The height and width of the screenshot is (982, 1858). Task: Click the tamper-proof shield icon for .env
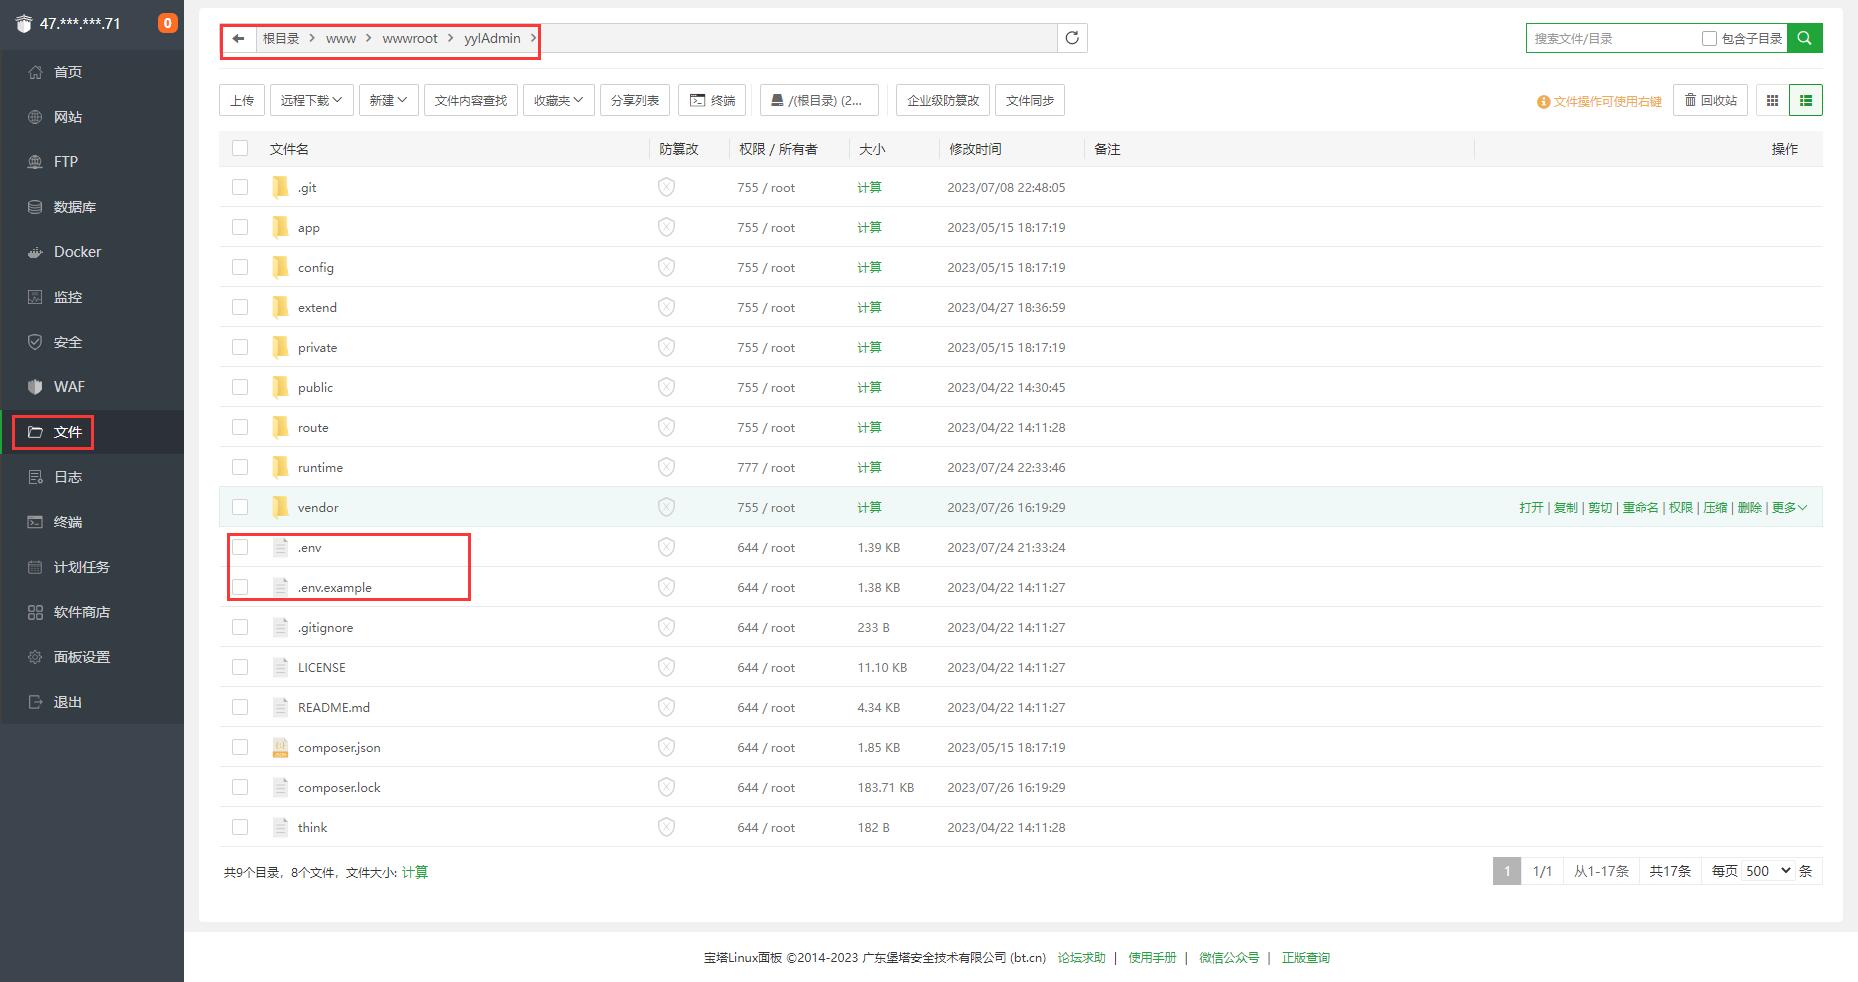tap(666, 547)
